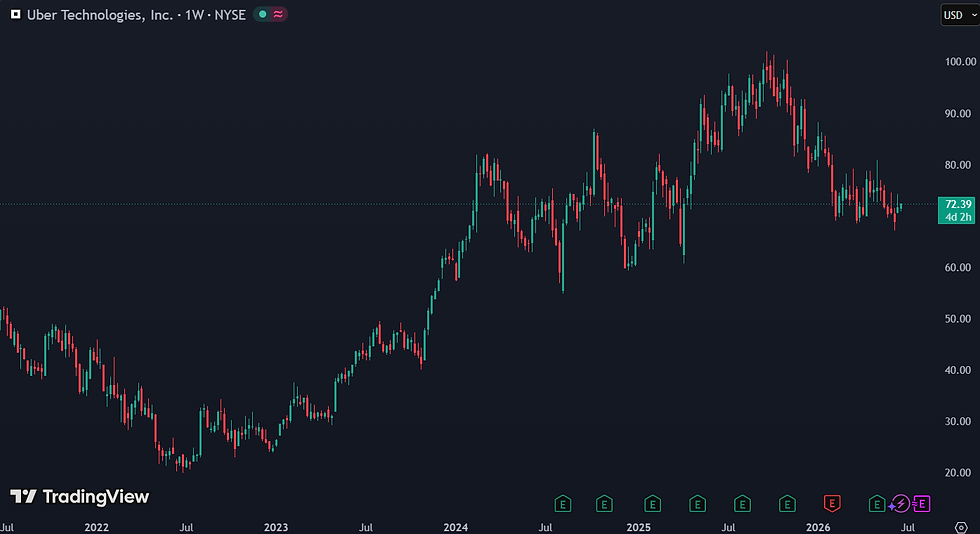This screenshot has width=980, height=534.
Task: Click the 2024 time axis label
Action: point(456,527)
